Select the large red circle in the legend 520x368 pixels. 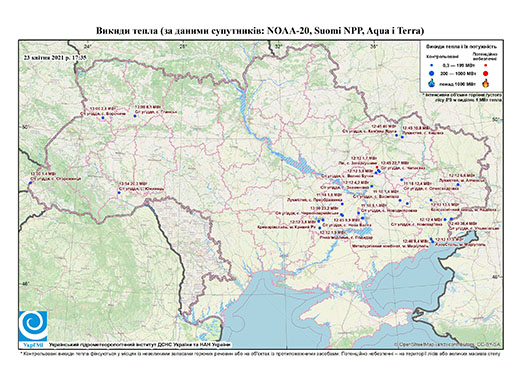click(x=485, y=73)
